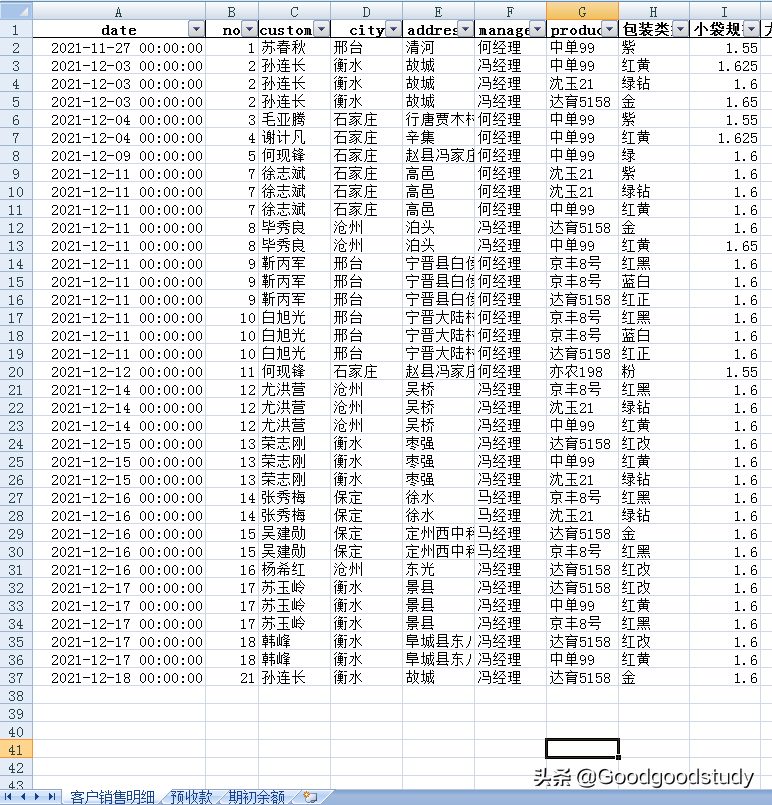Click 红正 packaging cell in row 16
This screenshot has height=805, width=772.
[x=654, y=300]
